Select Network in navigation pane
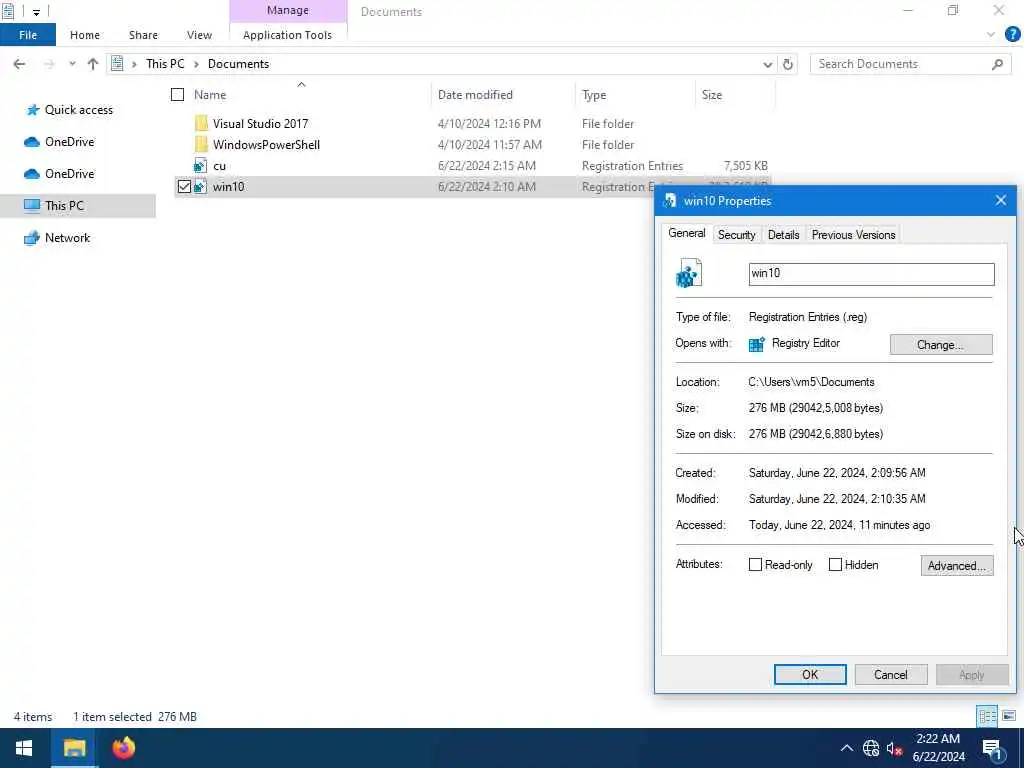 (x=67, y=238)
